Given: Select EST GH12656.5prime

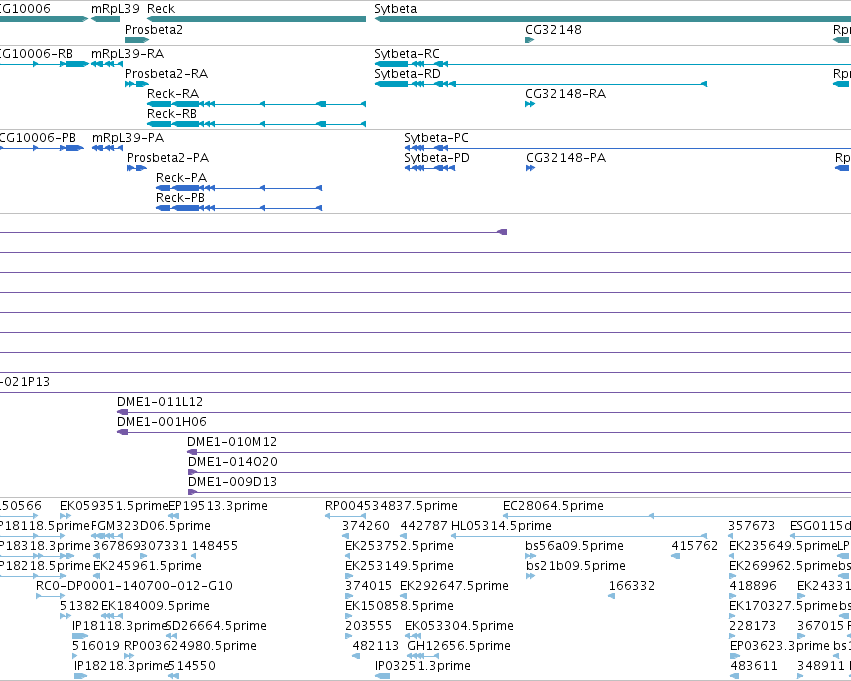Looking at the screenshot, I should (459, 646).
